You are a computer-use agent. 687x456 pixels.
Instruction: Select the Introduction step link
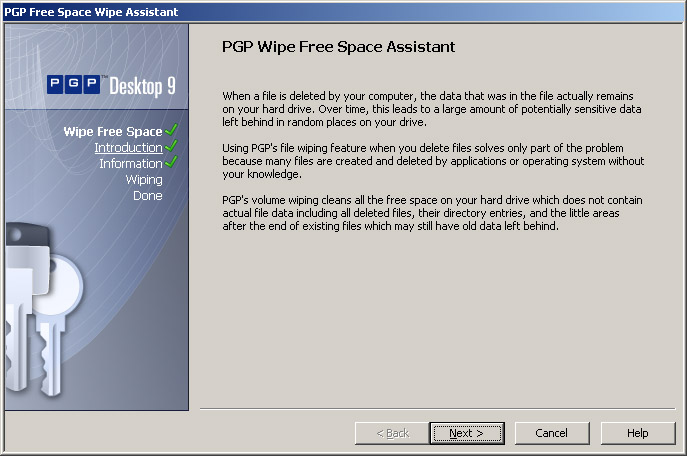click(128, 148)
